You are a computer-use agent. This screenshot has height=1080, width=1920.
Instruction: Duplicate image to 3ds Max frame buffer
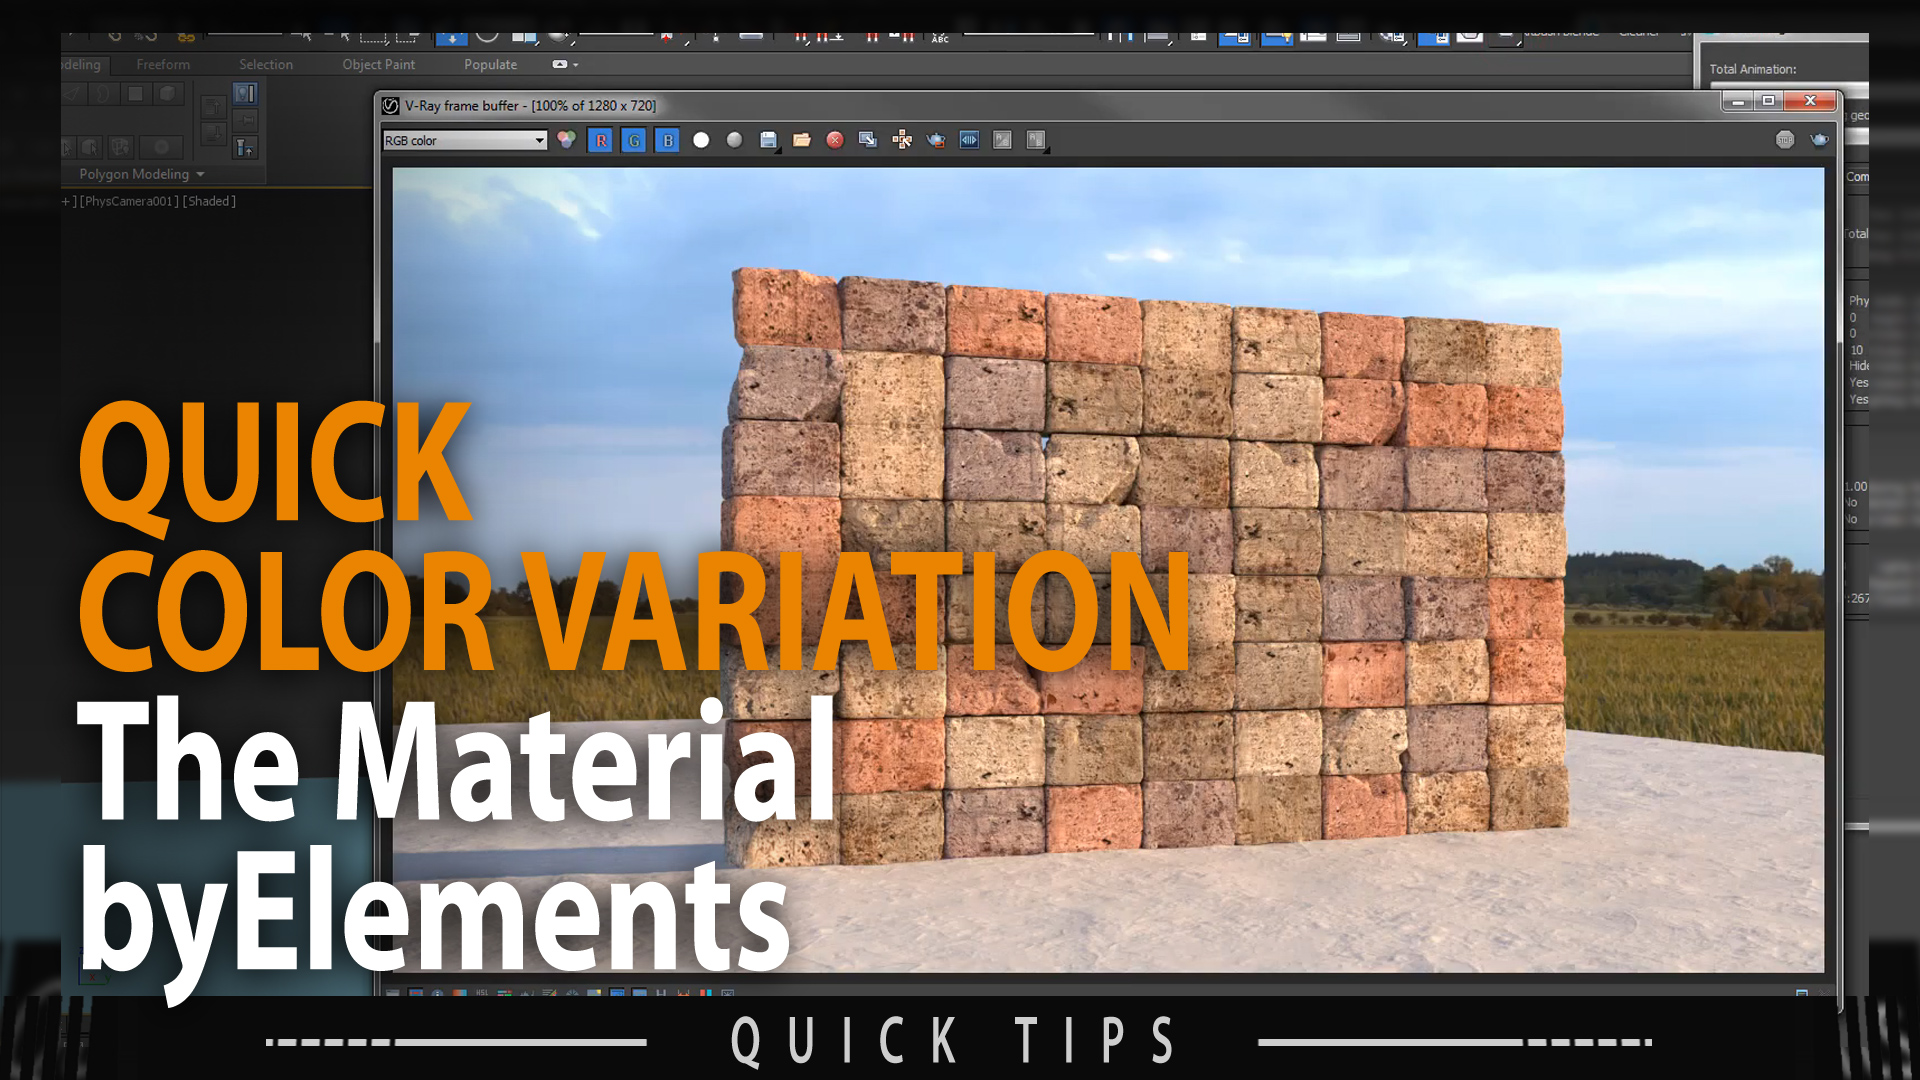868,140
